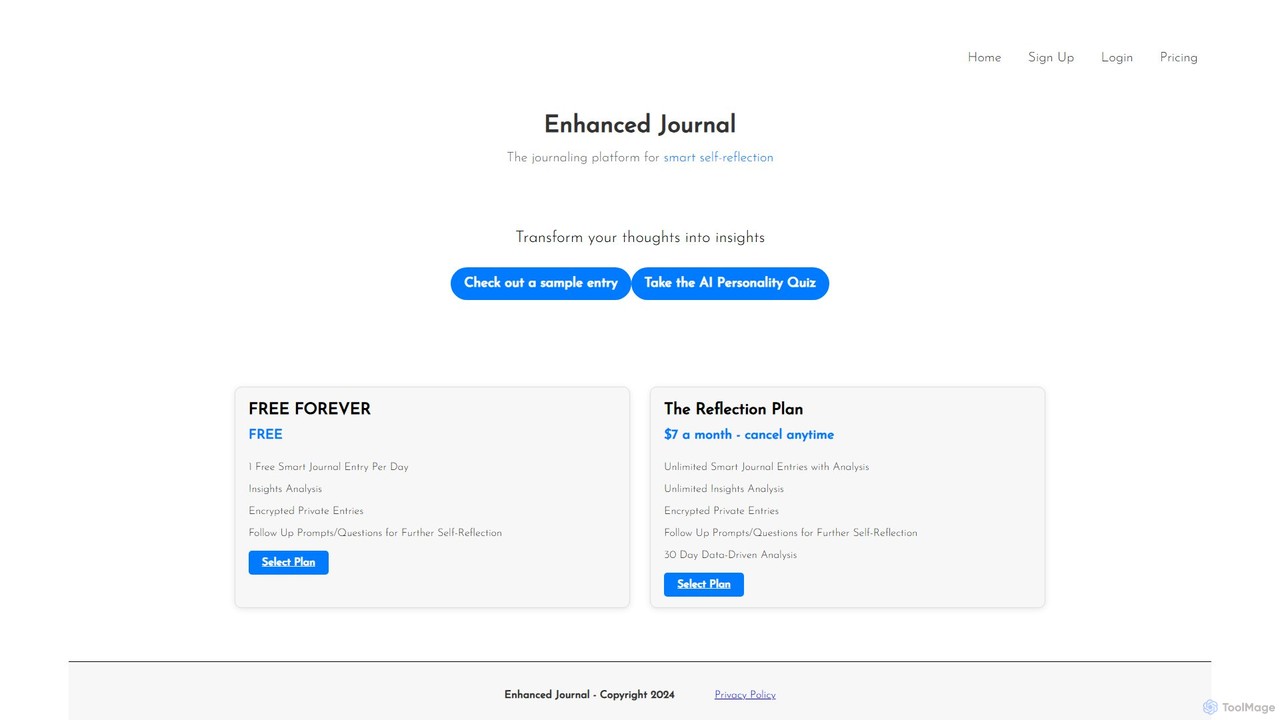The height and width of the screenshot is (720, 1280).
Task: Open the Home nav link
Action: (984, 57)
